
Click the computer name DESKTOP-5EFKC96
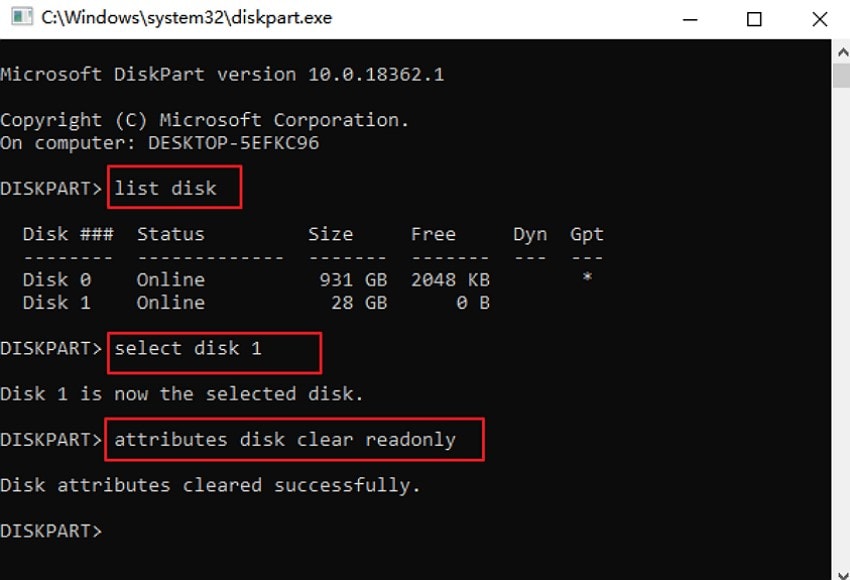tap(233, 143)
